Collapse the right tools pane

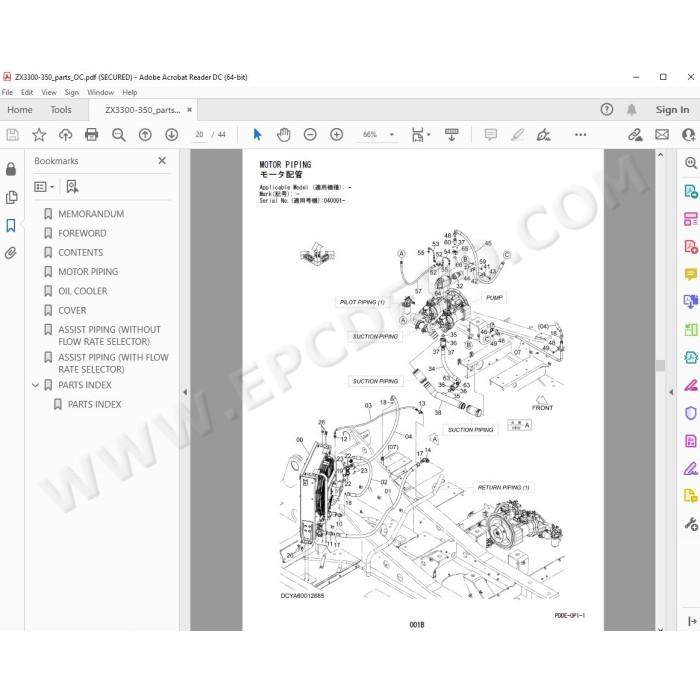pos(671,392)
